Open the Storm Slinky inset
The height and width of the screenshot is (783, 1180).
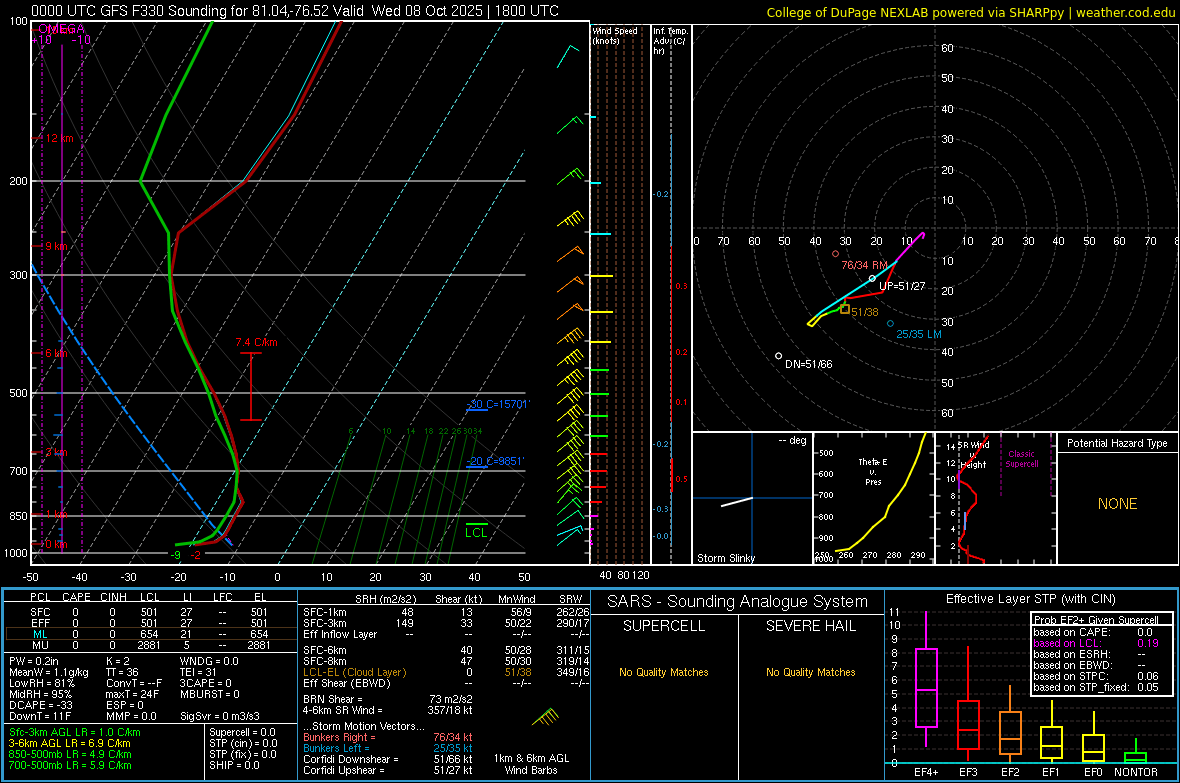[752, 498]
